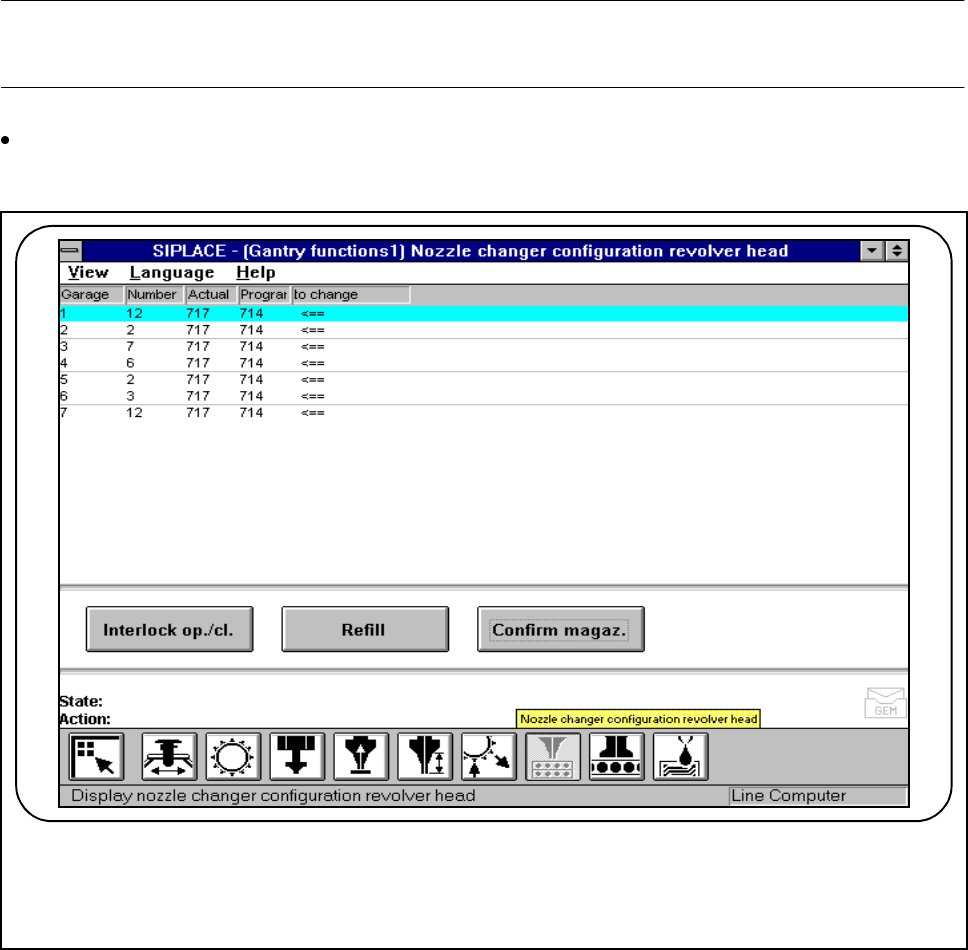Viewport: 968px width, 950px height.
Task: Click the 'to change' column header
Action: coord(351,294)
